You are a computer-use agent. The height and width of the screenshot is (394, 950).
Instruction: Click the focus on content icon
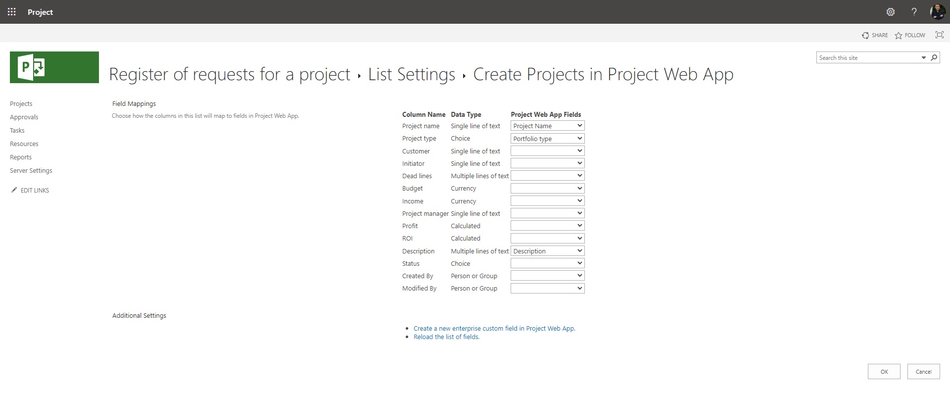point(939,35)
